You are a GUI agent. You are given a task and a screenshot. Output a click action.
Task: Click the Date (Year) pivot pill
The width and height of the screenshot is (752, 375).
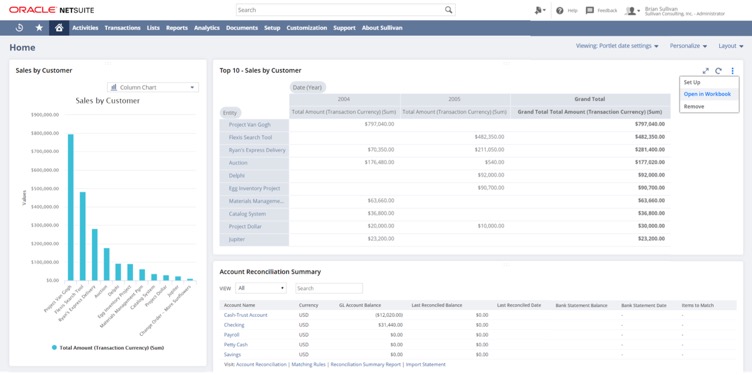click(x=308, y=88)
